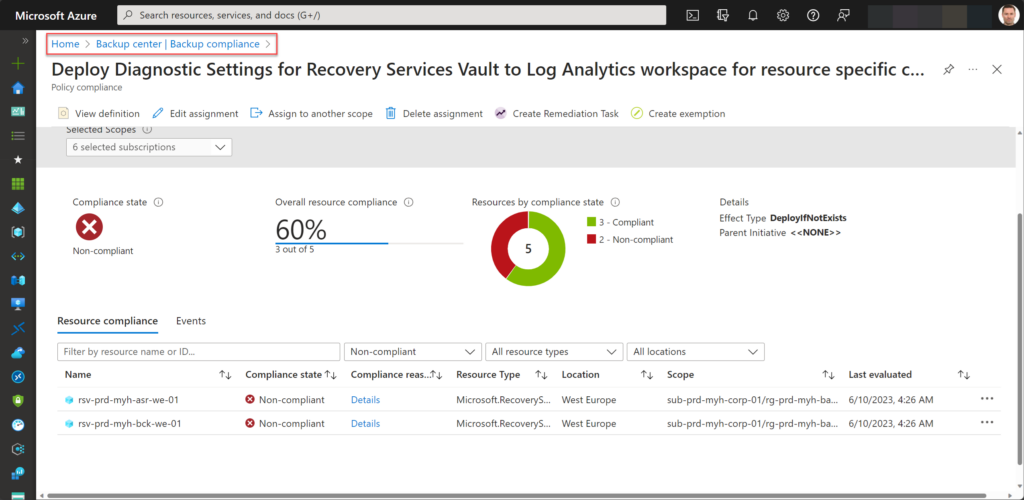The height and width of the screenshot is (500, 1024).
Task: Open the All locations dropdown
Action: [696, 351]
